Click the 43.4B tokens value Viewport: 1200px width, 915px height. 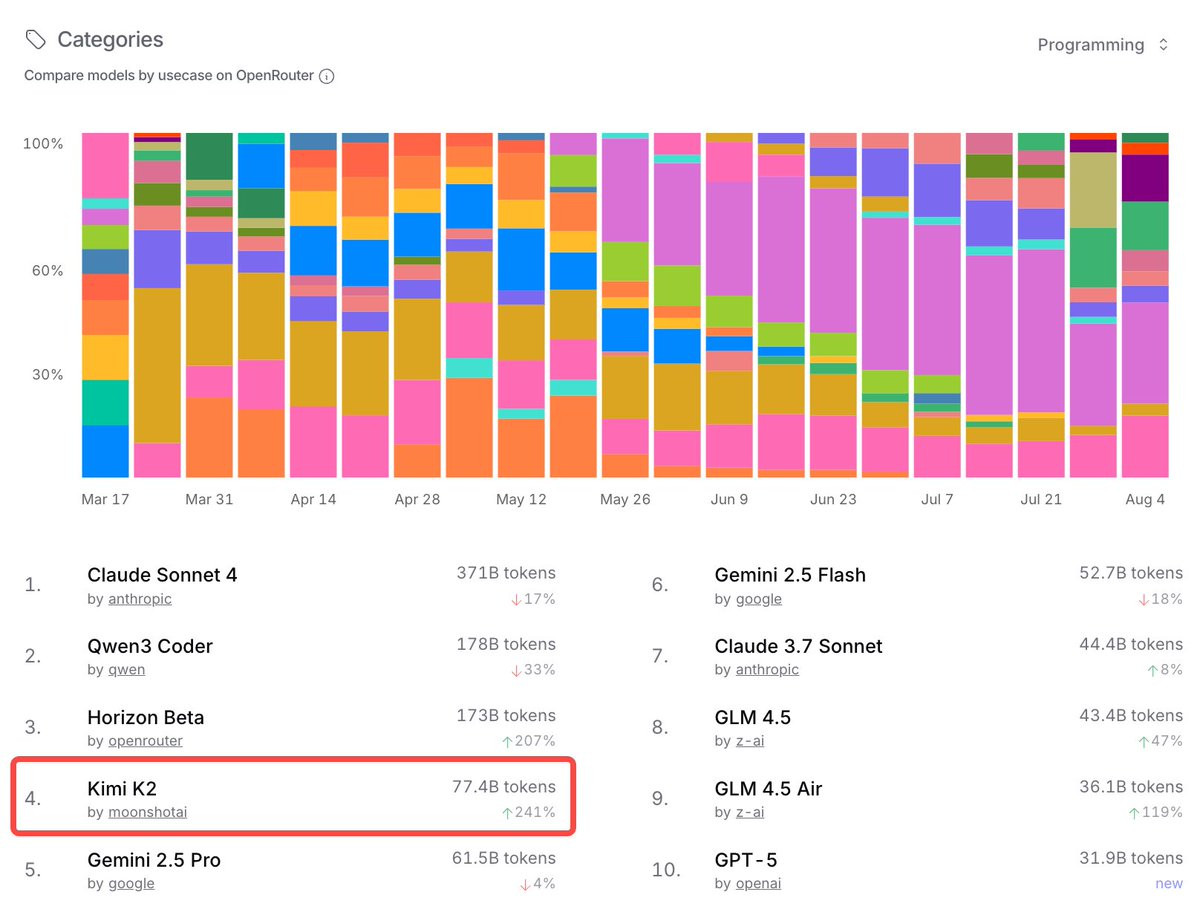(1130, 716)
